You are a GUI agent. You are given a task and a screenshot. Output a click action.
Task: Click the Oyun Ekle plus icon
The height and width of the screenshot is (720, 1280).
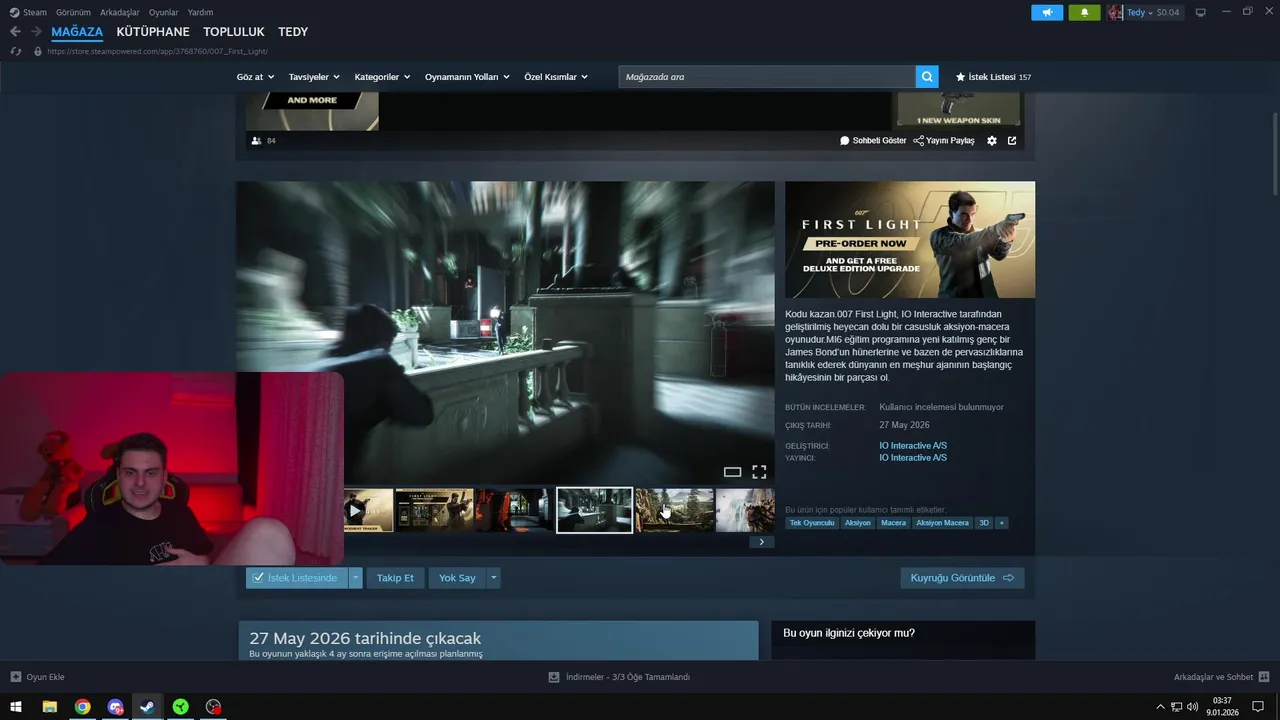click(x=15, y=677)
